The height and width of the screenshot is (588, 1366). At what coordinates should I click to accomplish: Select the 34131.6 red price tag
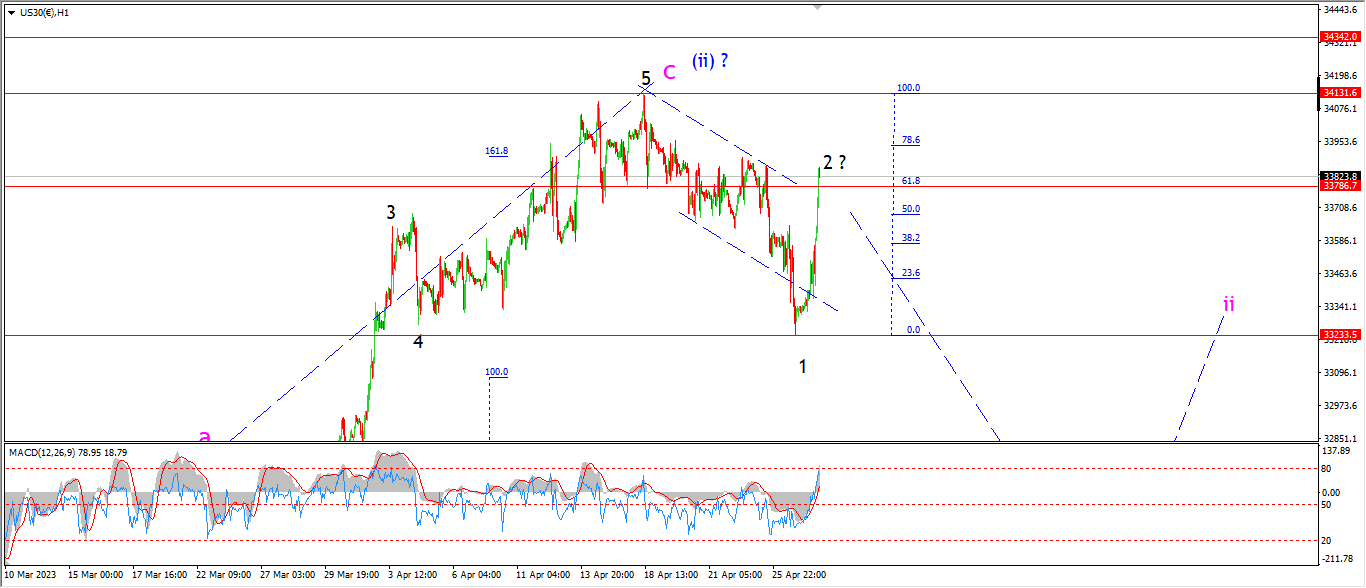pyautogui.click(x=1340, y=92)
